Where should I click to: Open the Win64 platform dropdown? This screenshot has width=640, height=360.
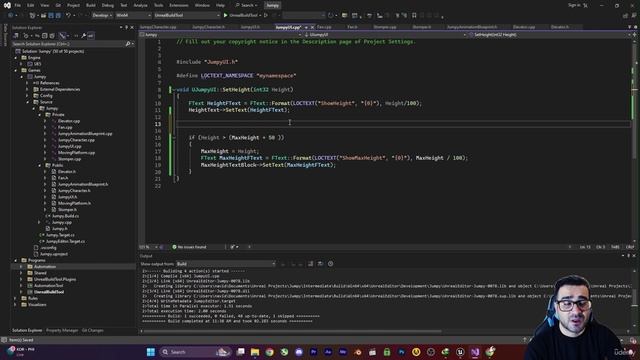click(133, 15)
